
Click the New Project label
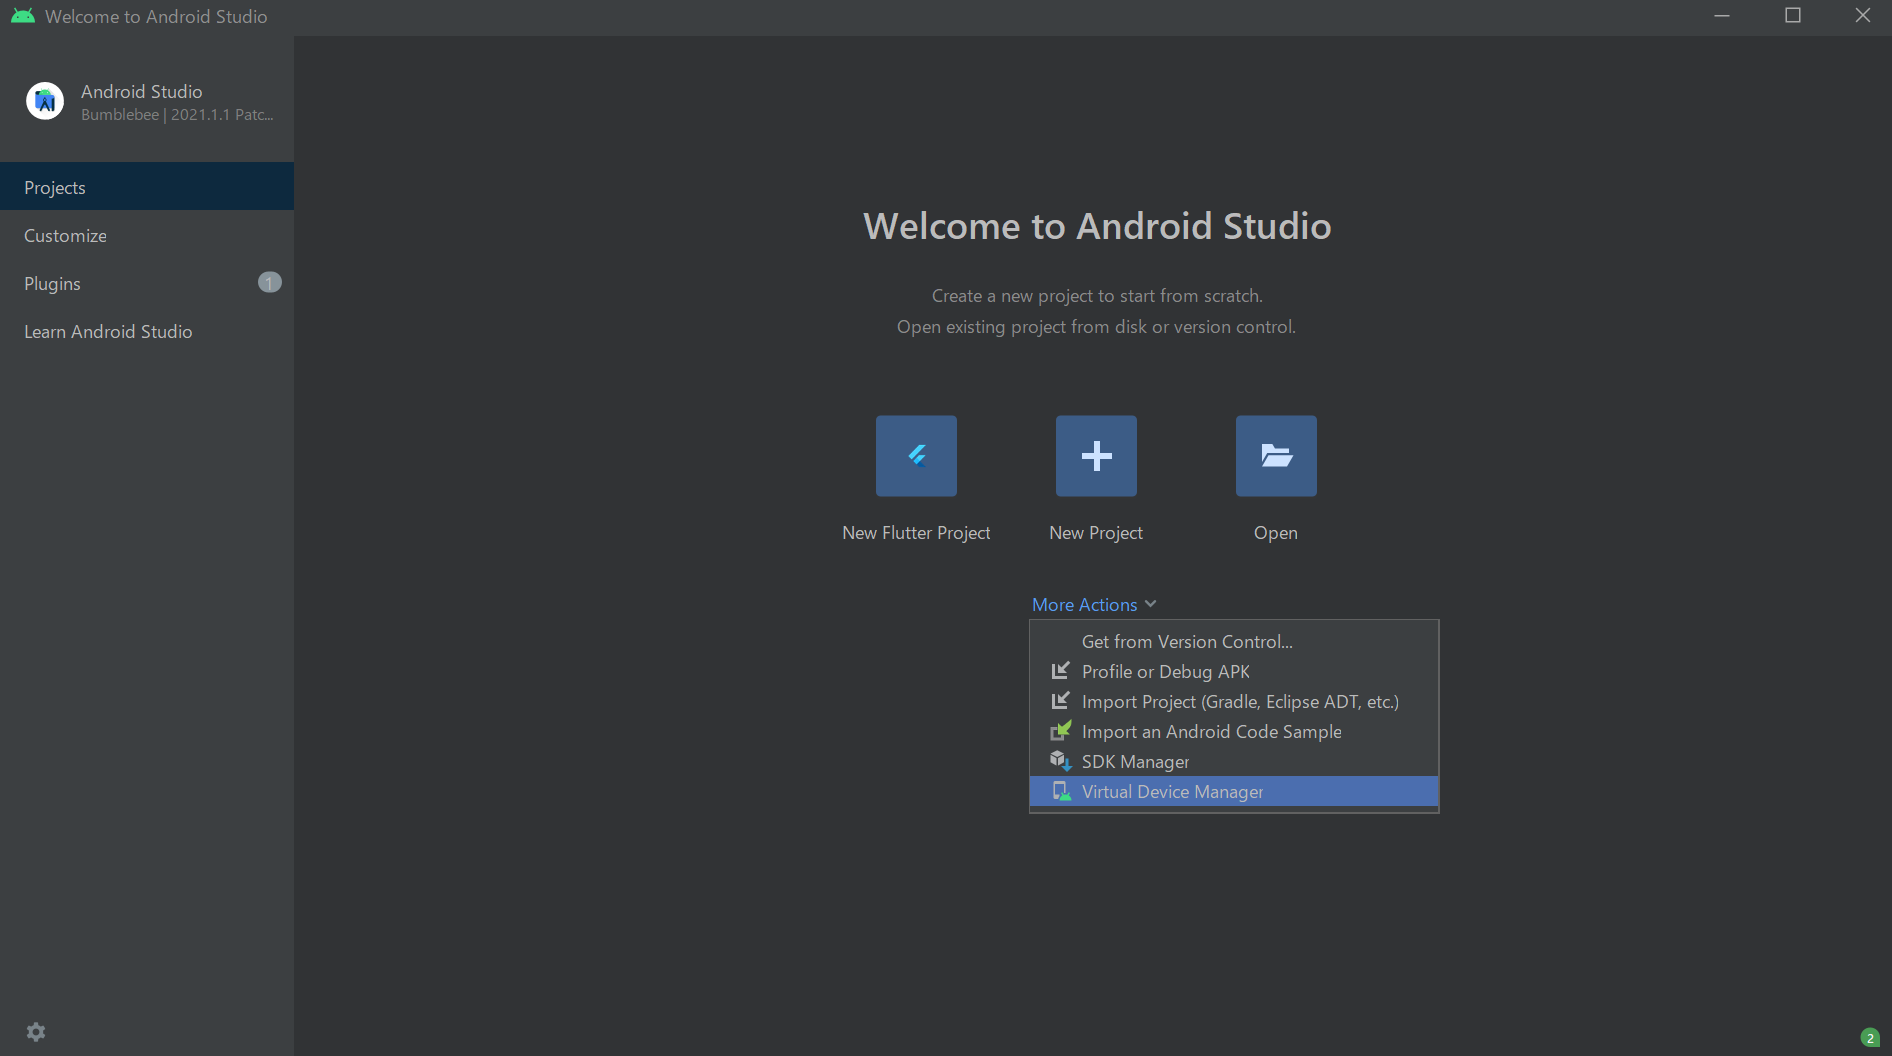pos(1096,533)
